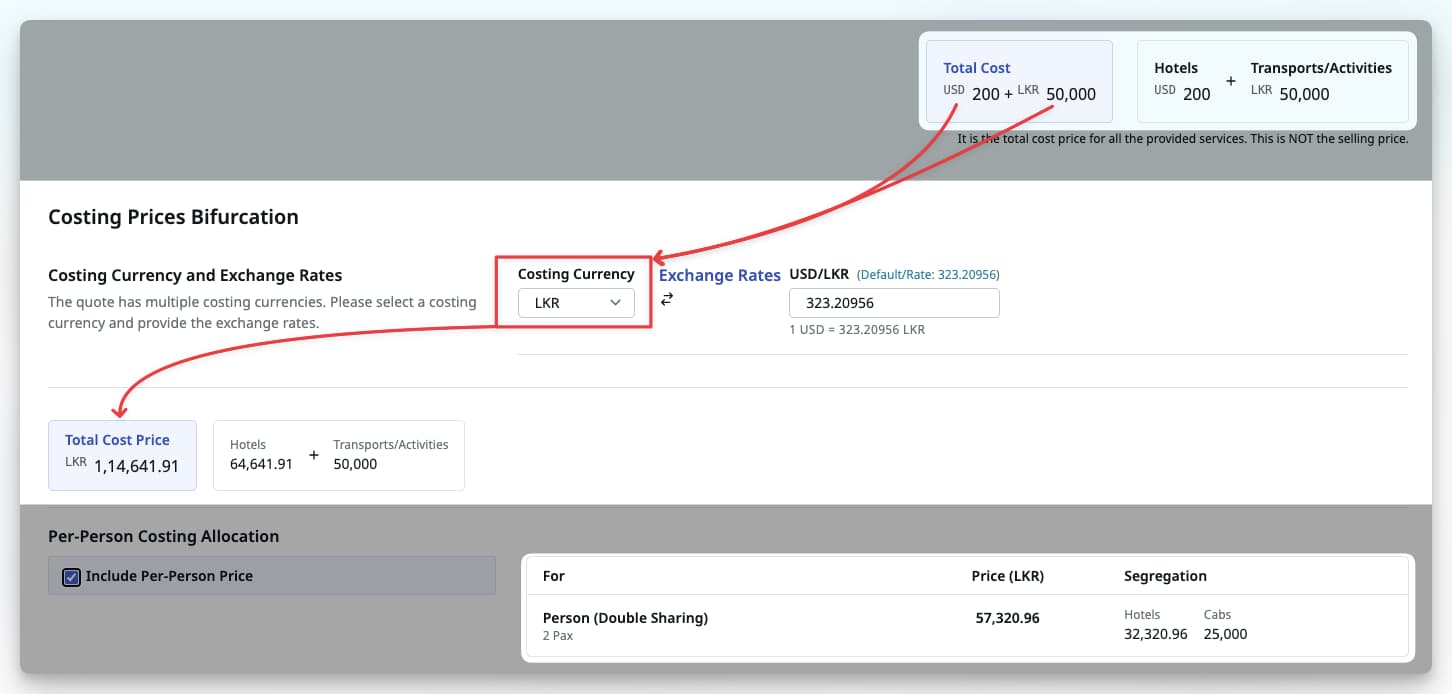Select the Total Cost Price card
The width and height of the screenshot is (1452, 694).
click(x=122, y=455)
